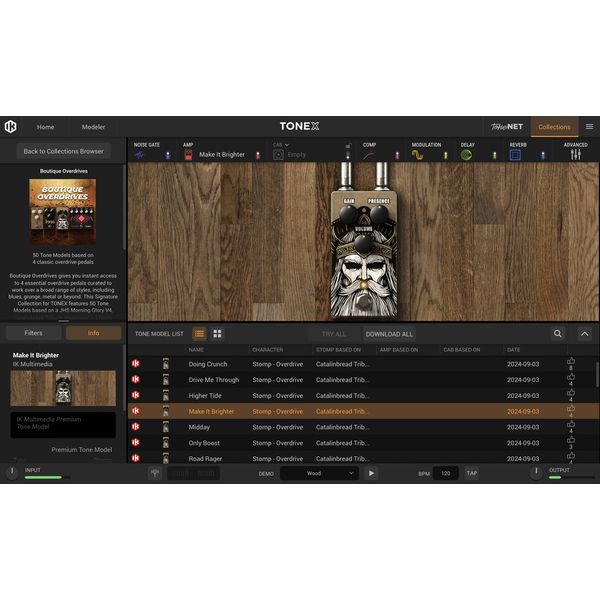This screenshot has height=600, width=600.
Task: Collapse the Tone Model List panel
Action: (585, 334)
